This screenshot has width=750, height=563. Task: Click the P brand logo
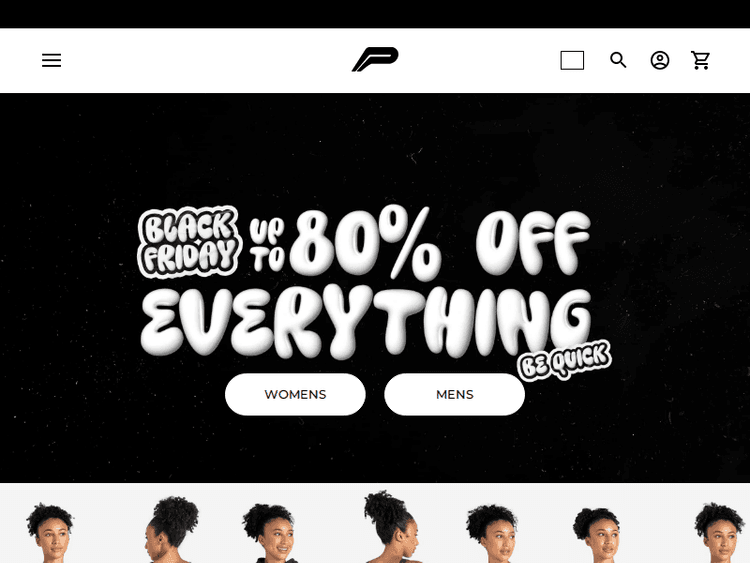[375, 60]
